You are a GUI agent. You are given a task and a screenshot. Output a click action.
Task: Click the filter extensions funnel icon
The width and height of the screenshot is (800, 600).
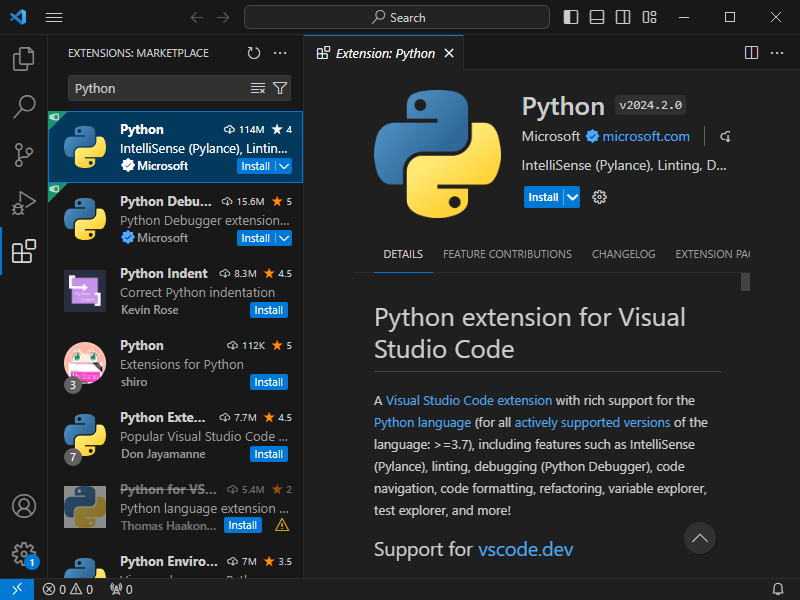coord(280,88)
